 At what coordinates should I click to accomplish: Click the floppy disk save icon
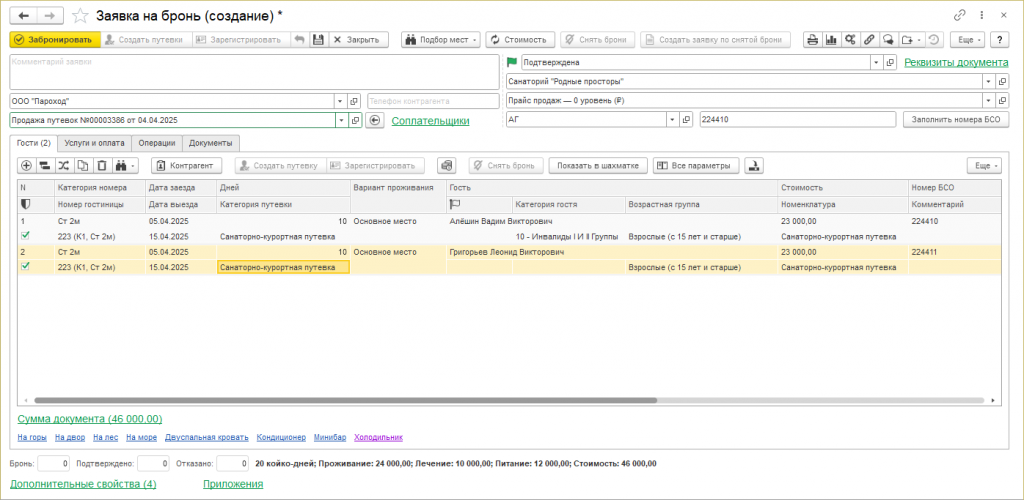coord(318,39)
